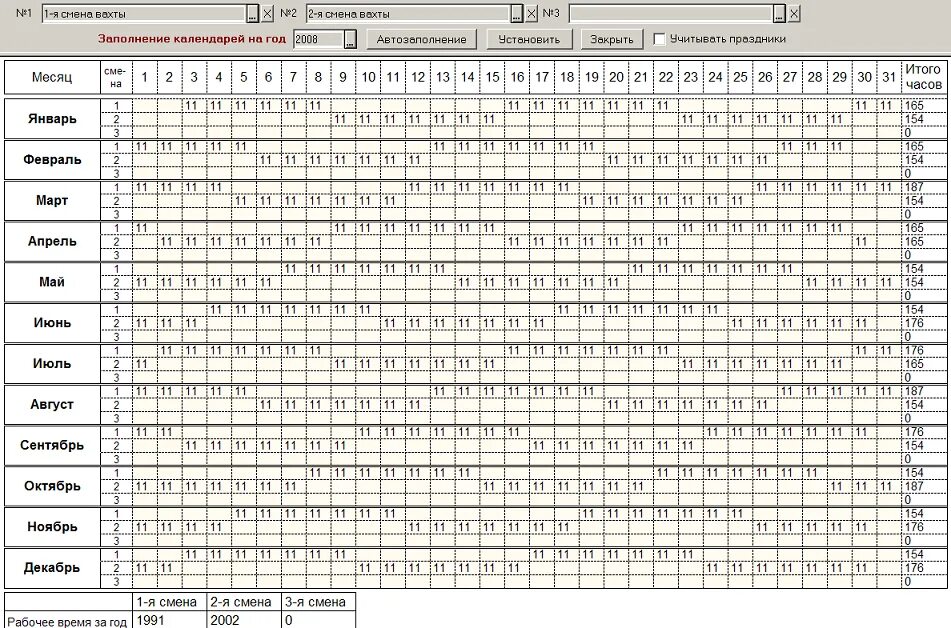Image resolution: width=951 pixels, height=628 pixels.
Task: Click Апрель shift 1, day 1 cell
Action: tap(144, 228)
